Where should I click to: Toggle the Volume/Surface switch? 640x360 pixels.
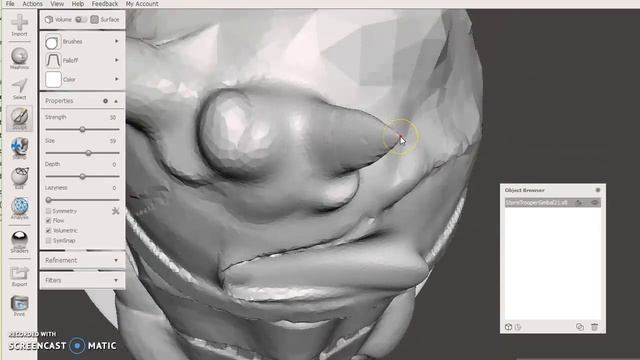click(x=81, y=20)
